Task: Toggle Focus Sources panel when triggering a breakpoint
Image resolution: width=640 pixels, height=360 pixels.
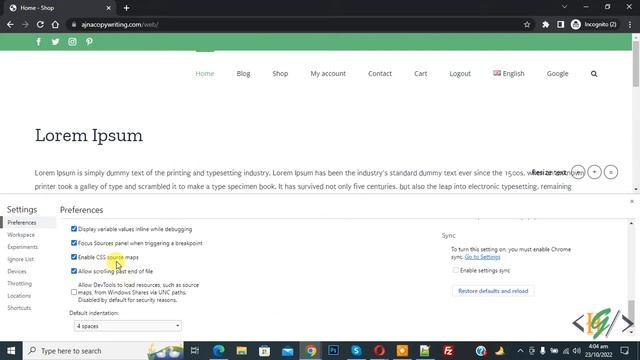Action: point(74,243)
